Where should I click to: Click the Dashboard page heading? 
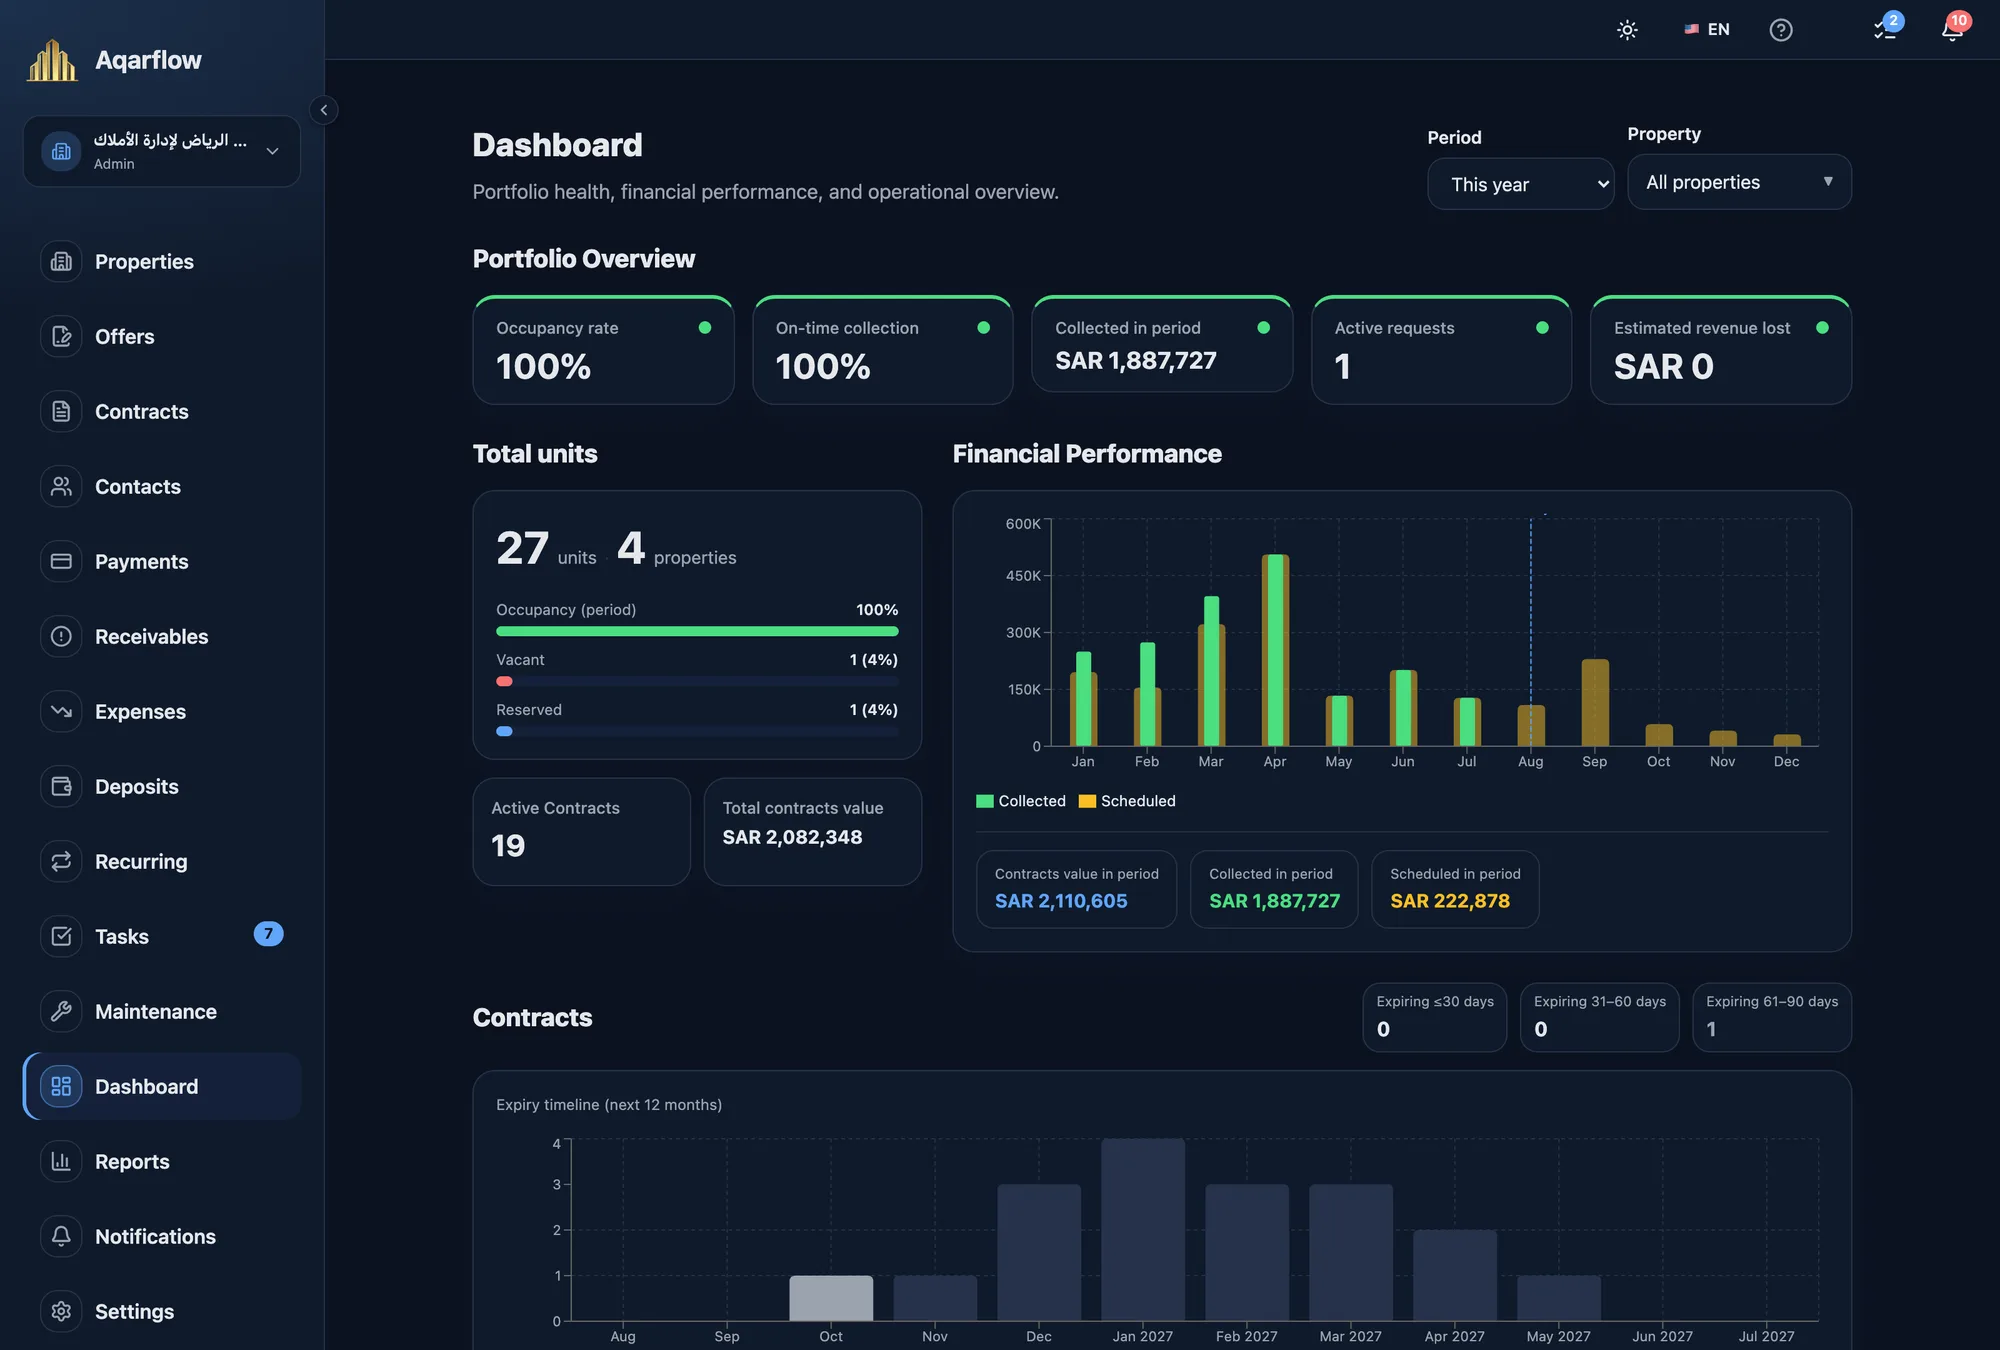click(x=557, y=145)
